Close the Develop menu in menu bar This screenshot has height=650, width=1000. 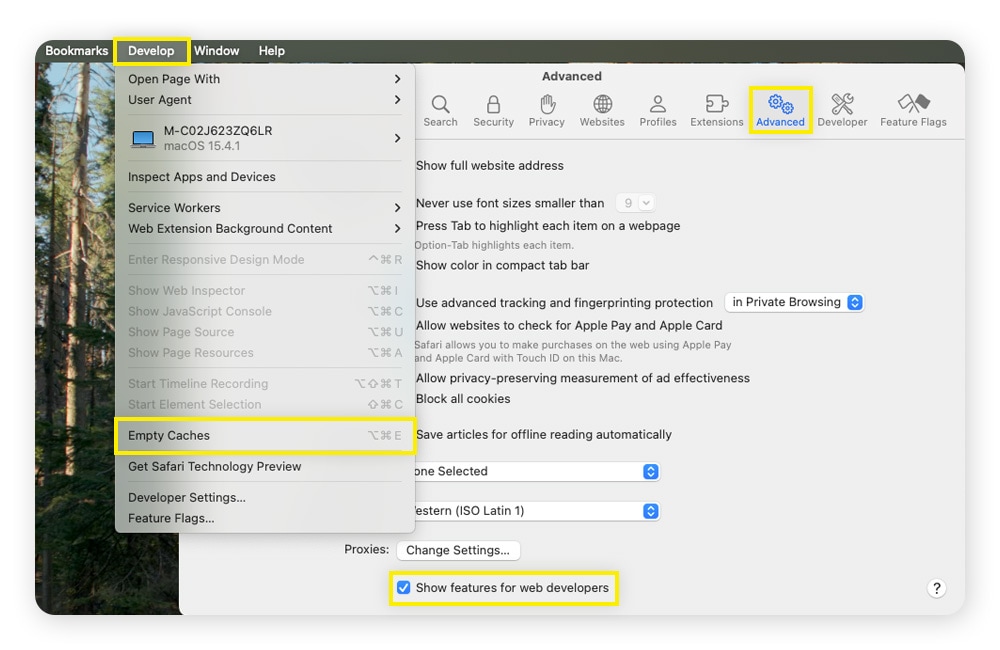pos(151,51)
